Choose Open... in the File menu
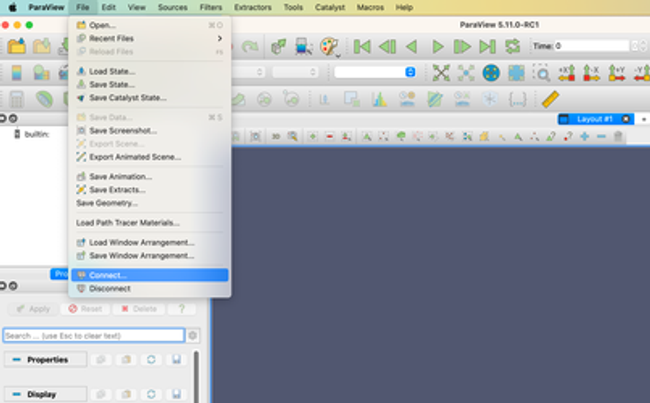The width and height of the screenshot is (650, 403). point(149,25)
